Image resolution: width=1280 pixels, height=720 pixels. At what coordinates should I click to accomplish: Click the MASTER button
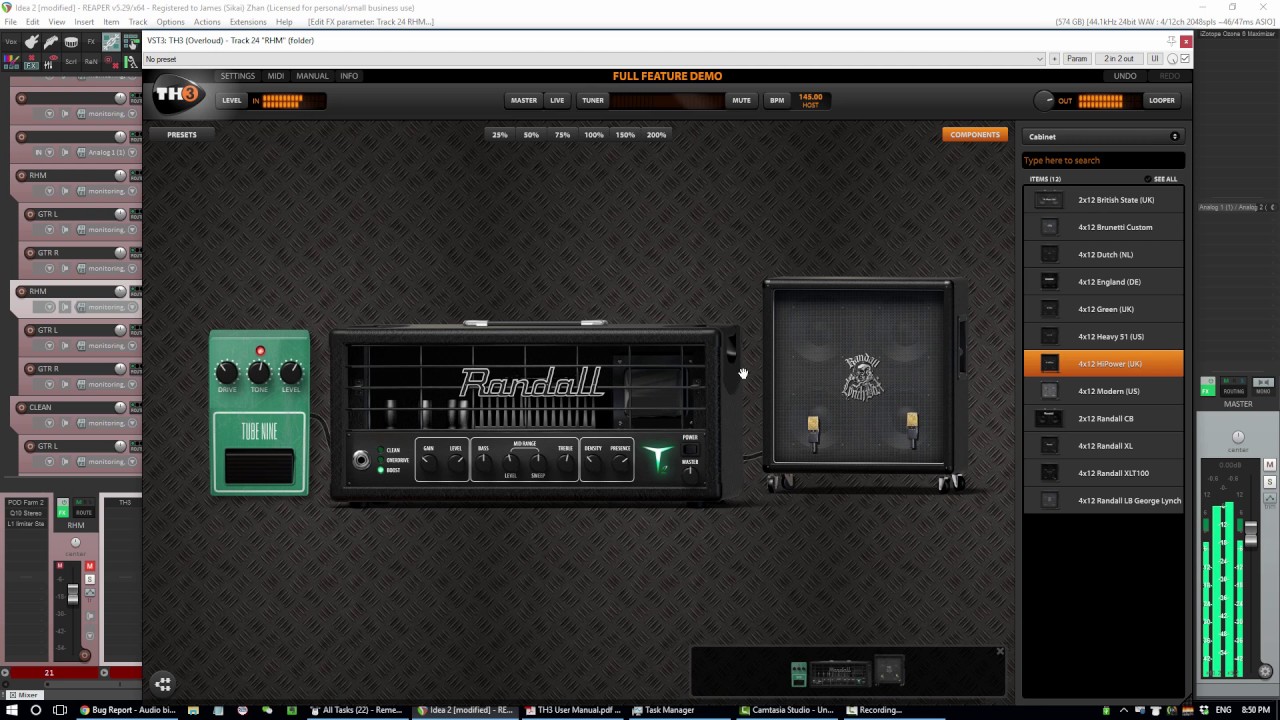[524, 100]
